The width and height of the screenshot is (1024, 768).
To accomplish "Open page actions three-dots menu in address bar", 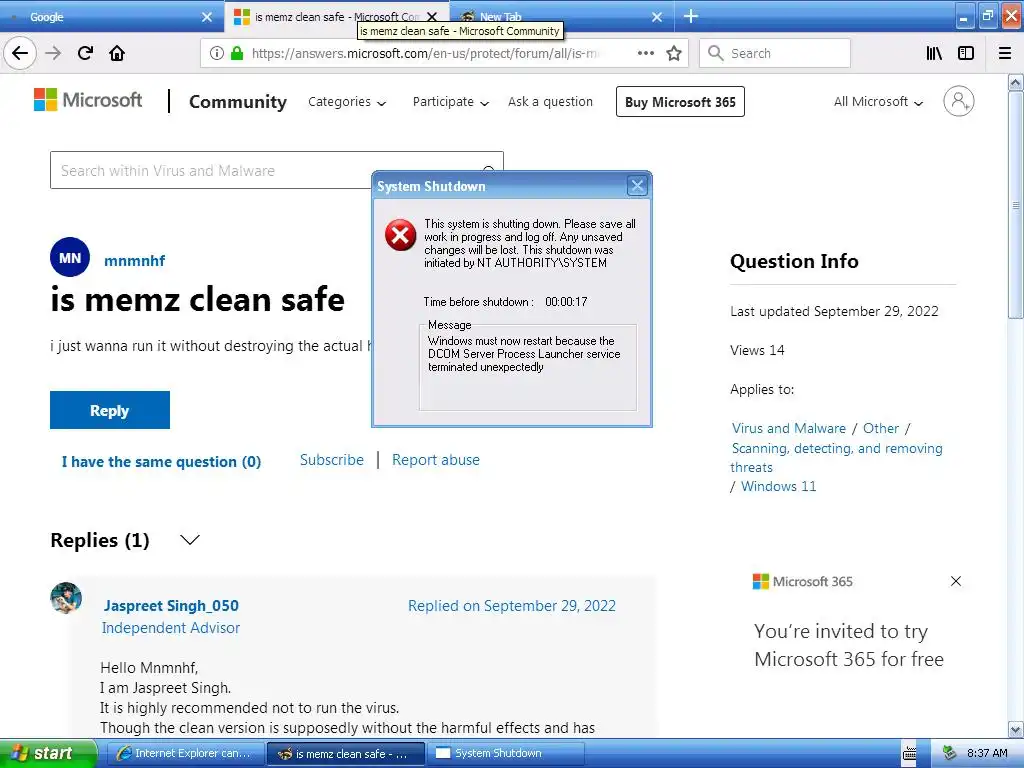I will pos(645,53).
